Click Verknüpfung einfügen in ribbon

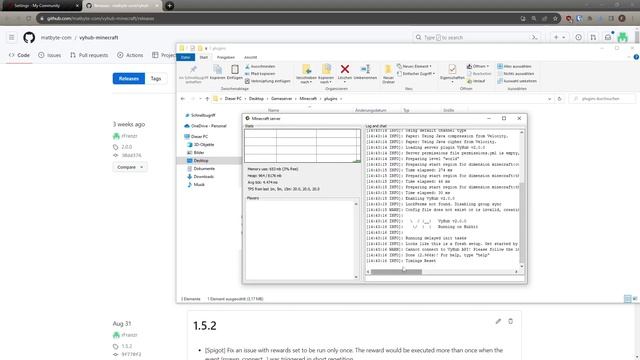pos(268,81)
